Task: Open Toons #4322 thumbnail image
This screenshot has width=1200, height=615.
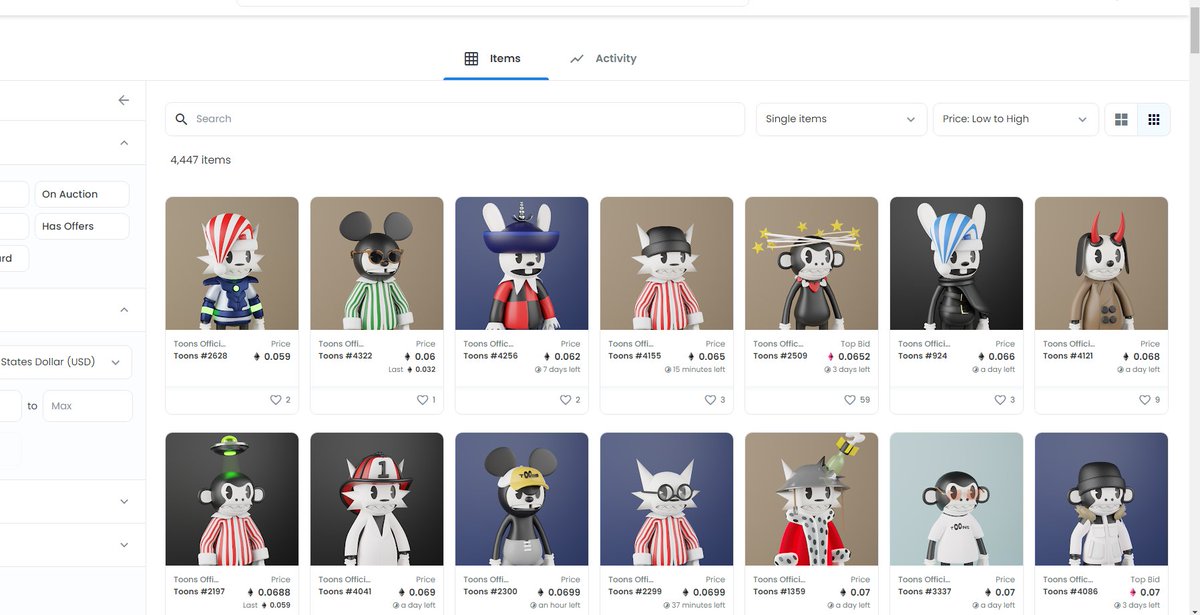Action: [x=377, y=263]
